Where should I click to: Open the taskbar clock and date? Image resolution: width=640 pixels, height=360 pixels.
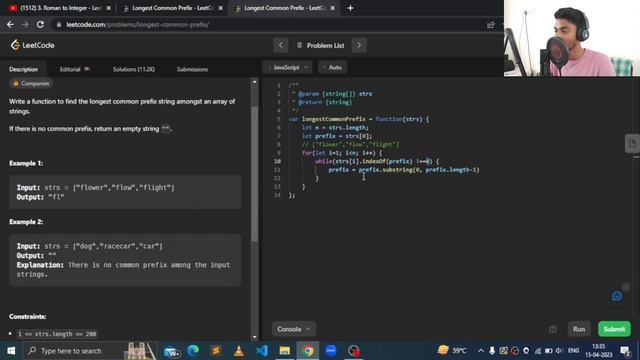click(598, 351)
